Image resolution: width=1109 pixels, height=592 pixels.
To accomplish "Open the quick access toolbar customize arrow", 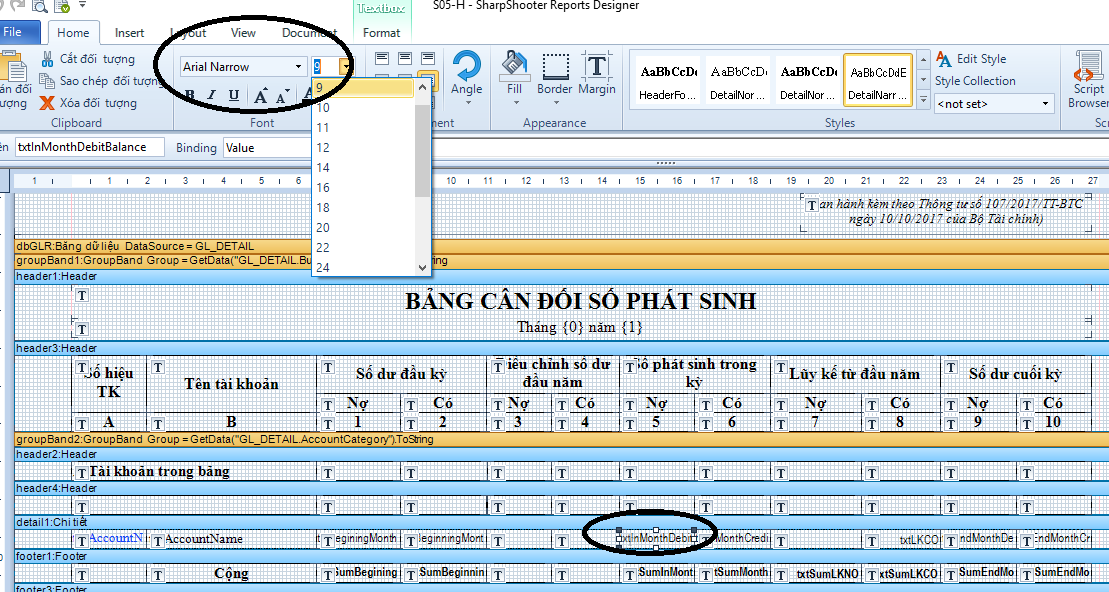I will click(x=83, y=6).
